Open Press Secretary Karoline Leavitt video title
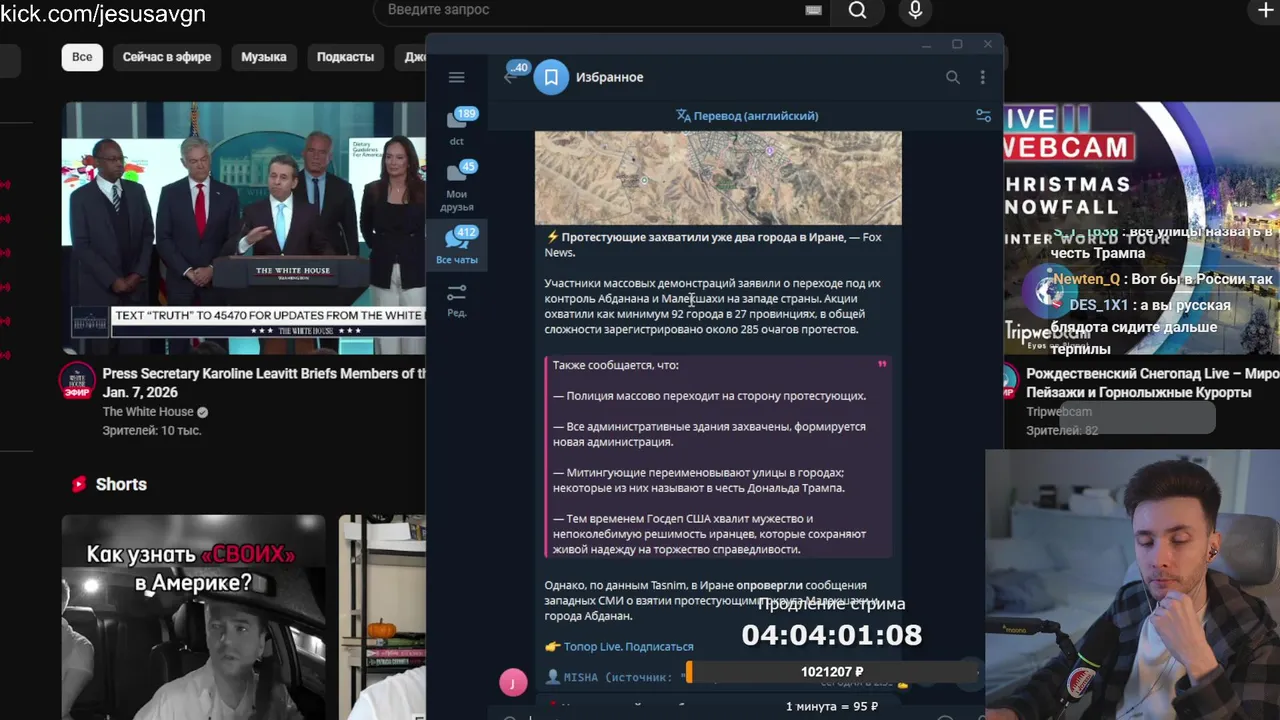The height and width of the screenshot is (720, 1280). pos(264,383)
